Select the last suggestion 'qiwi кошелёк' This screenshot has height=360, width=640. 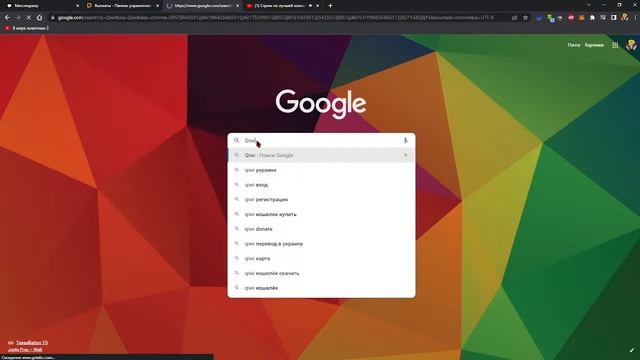[x=322, y=288]
